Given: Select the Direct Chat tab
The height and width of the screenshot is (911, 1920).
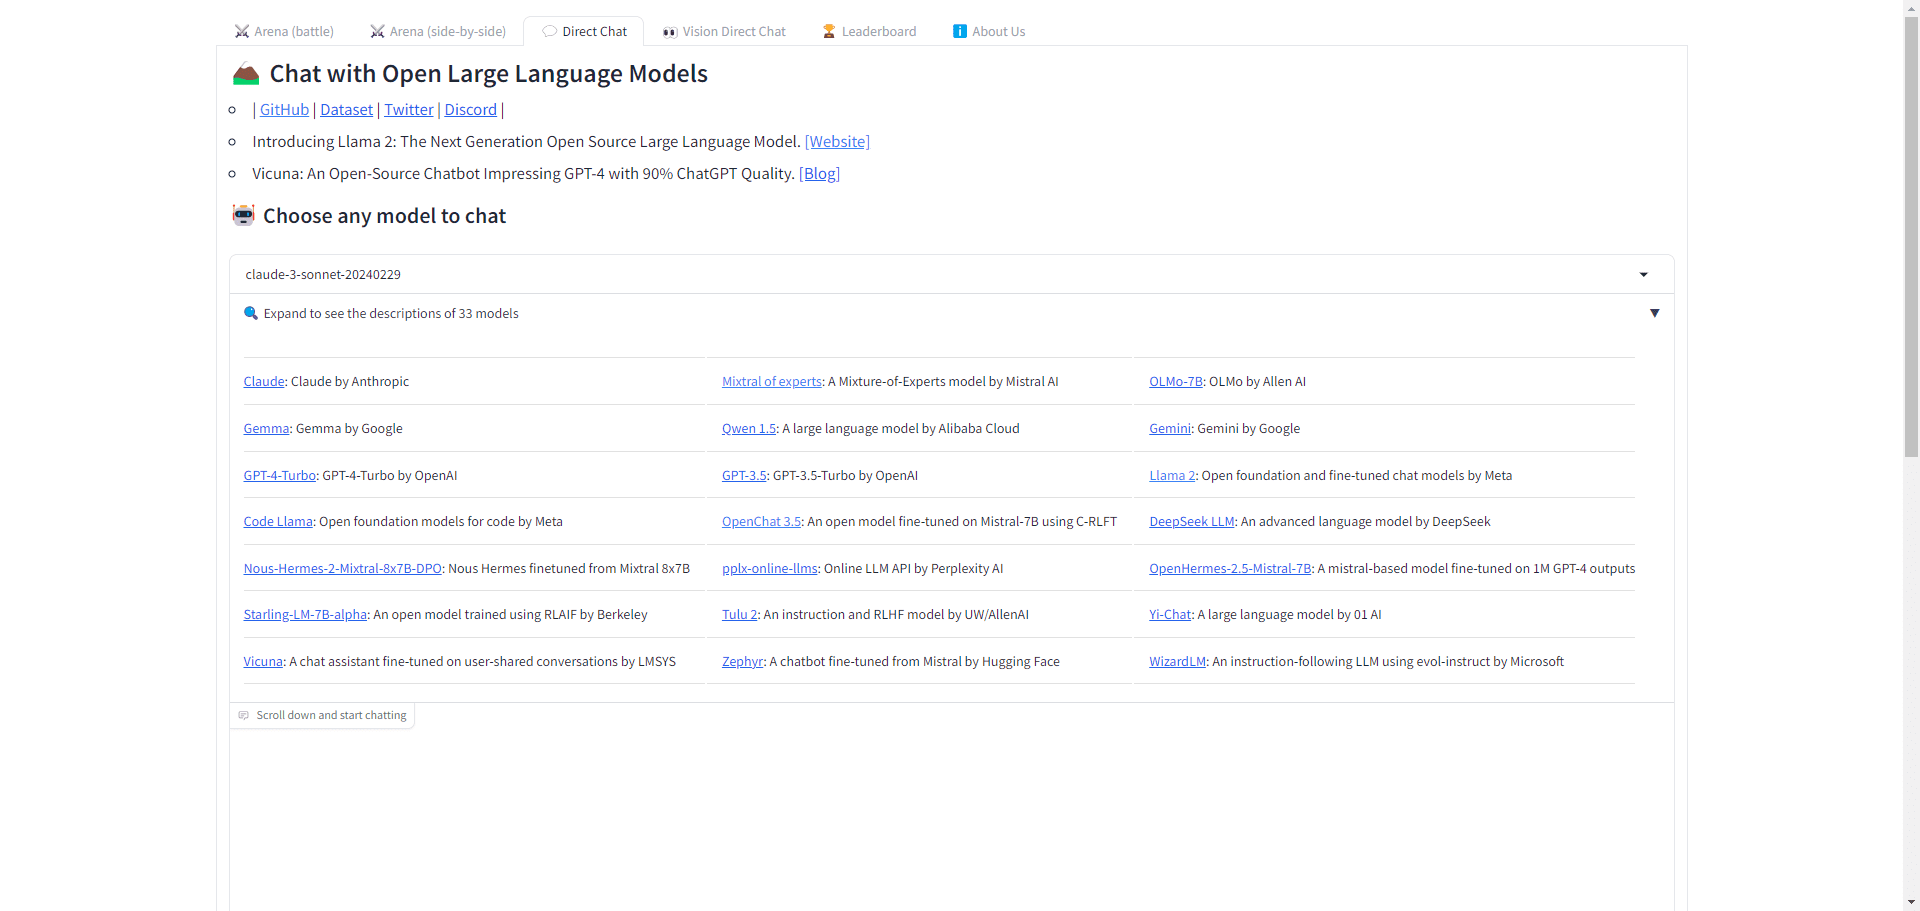Looking at the screenshot, I should point(584,32).
